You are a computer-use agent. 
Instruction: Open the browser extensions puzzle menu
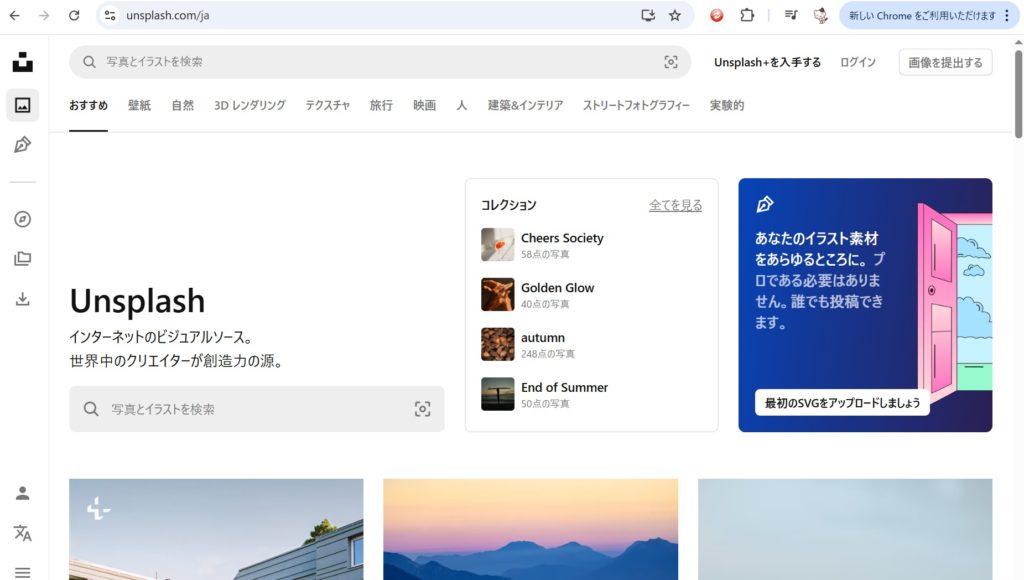[x=747, y=16]
